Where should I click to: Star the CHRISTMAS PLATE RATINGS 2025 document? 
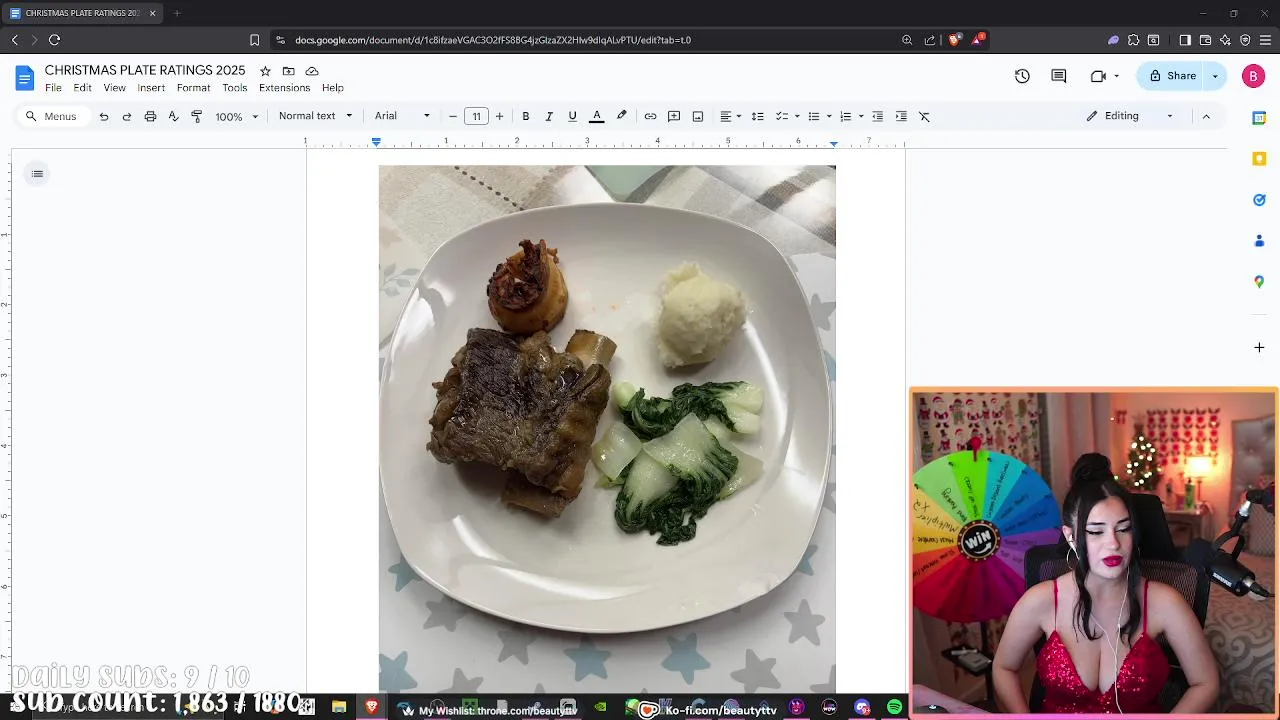265,71
